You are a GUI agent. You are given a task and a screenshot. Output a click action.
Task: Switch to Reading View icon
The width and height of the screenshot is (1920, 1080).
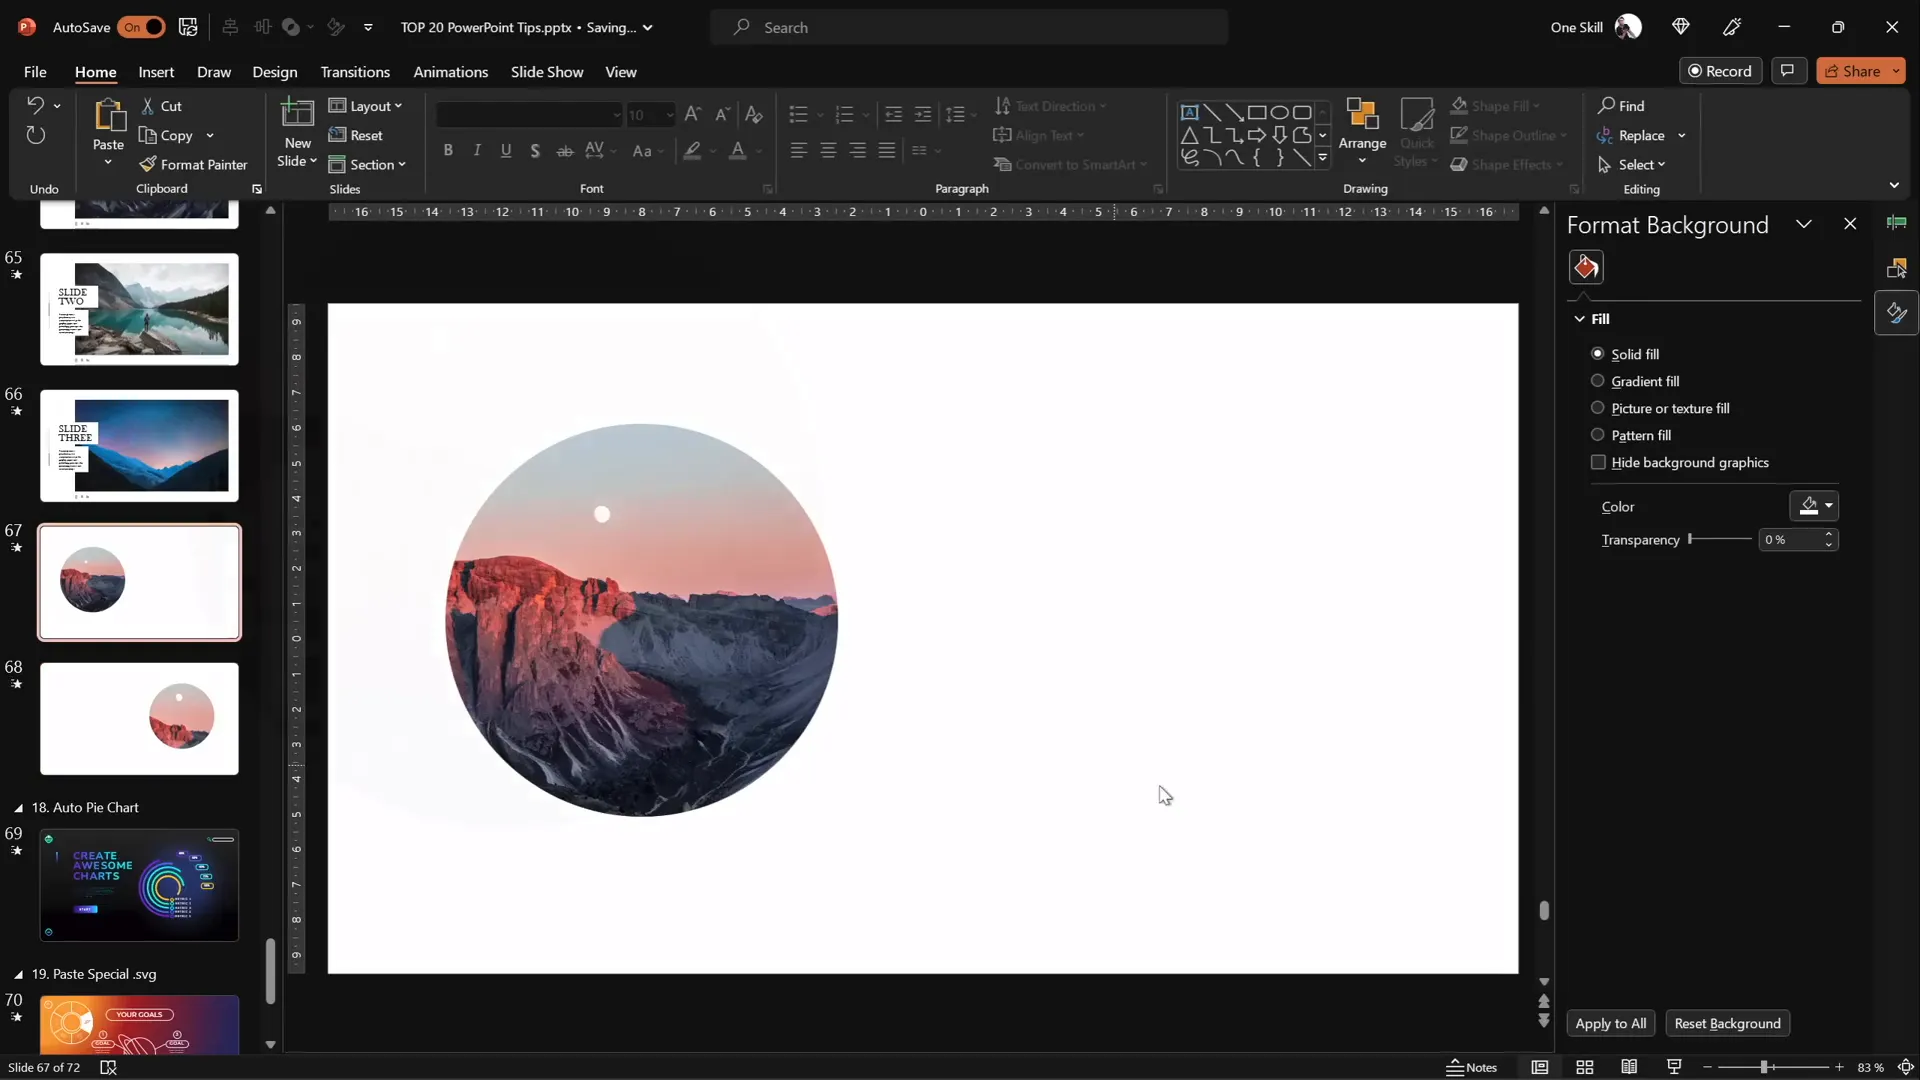1629,1067
